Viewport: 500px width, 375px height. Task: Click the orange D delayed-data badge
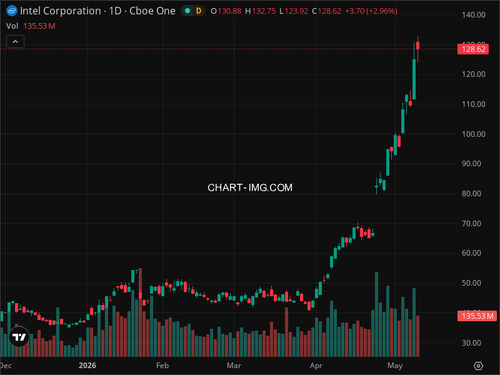click(199, 11)
